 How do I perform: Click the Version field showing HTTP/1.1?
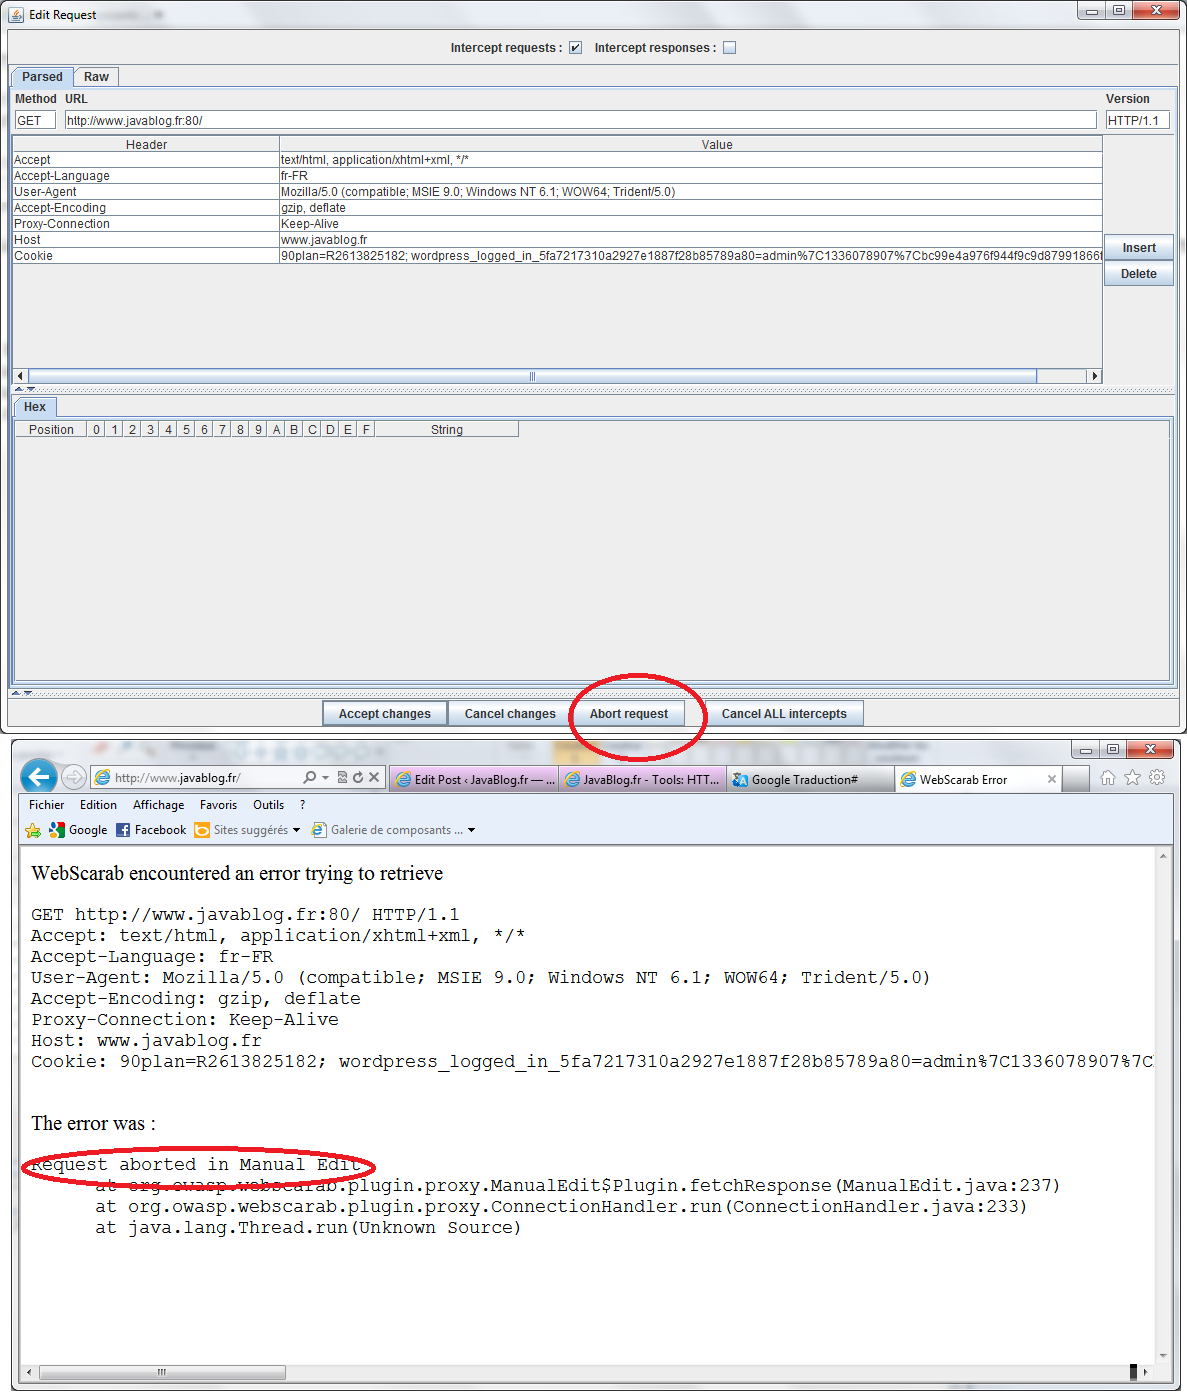click(1137, 121)
